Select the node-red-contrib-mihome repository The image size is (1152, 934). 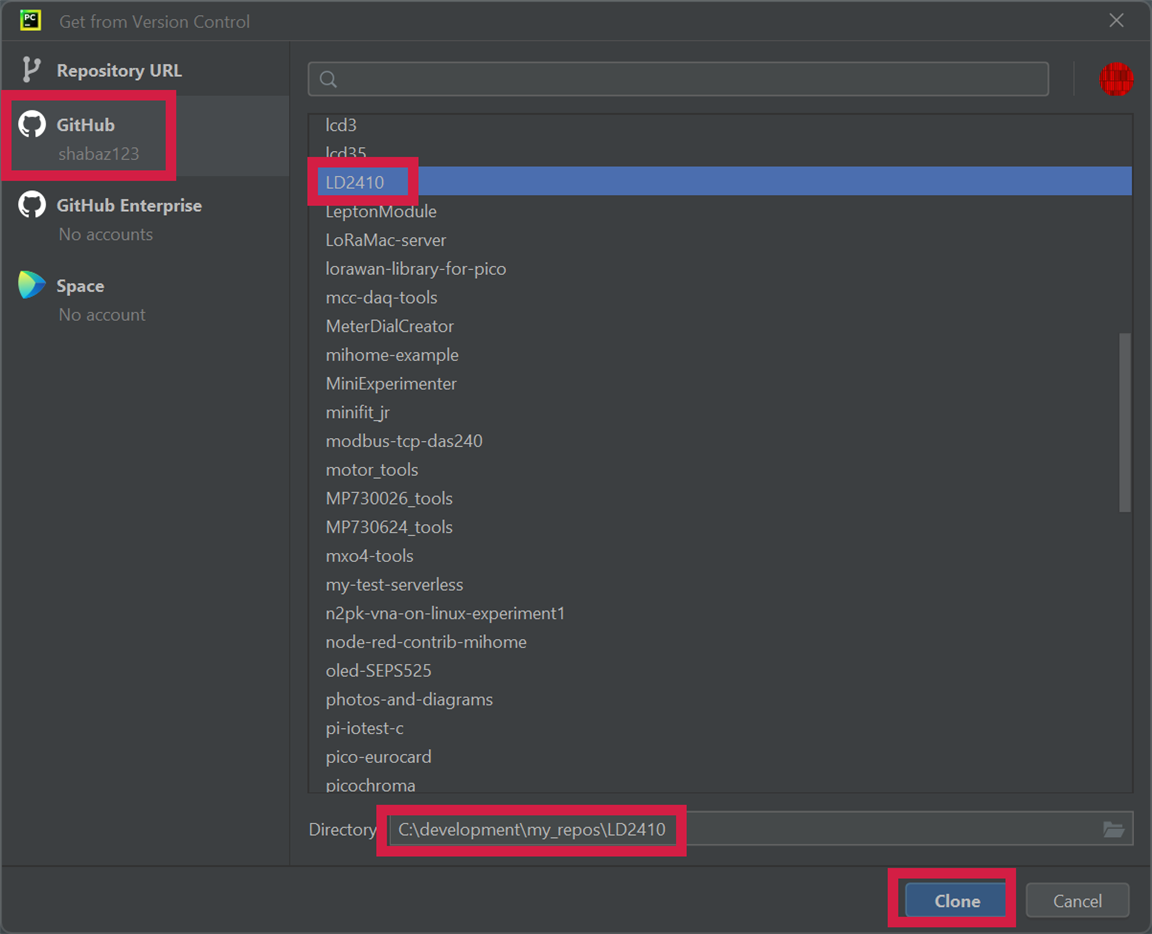[721, 642]
